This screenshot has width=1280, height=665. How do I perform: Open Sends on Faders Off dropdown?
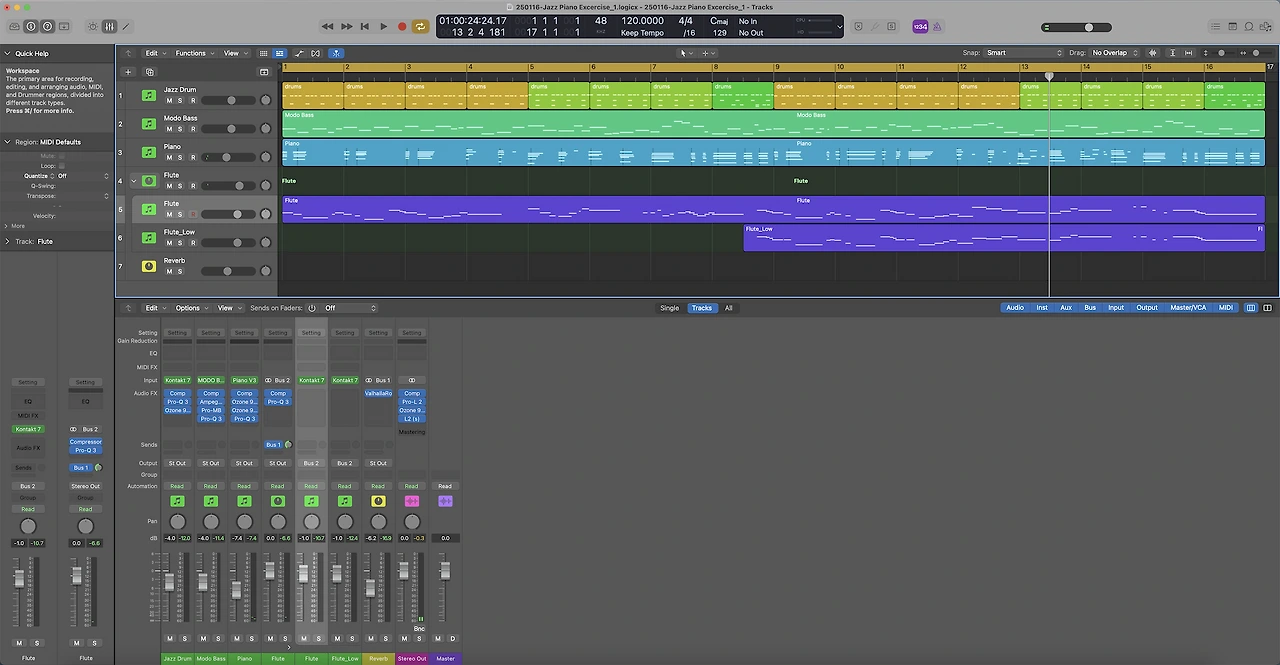pos(350,308)
